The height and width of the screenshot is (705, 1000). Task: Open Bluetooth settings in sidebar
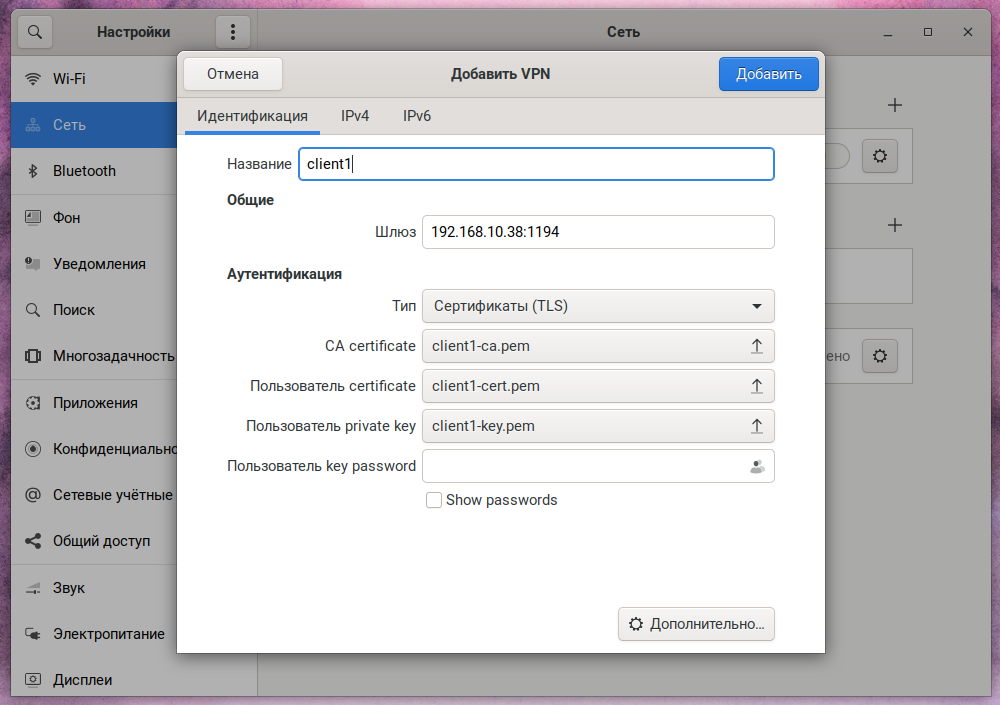(84, 171)
